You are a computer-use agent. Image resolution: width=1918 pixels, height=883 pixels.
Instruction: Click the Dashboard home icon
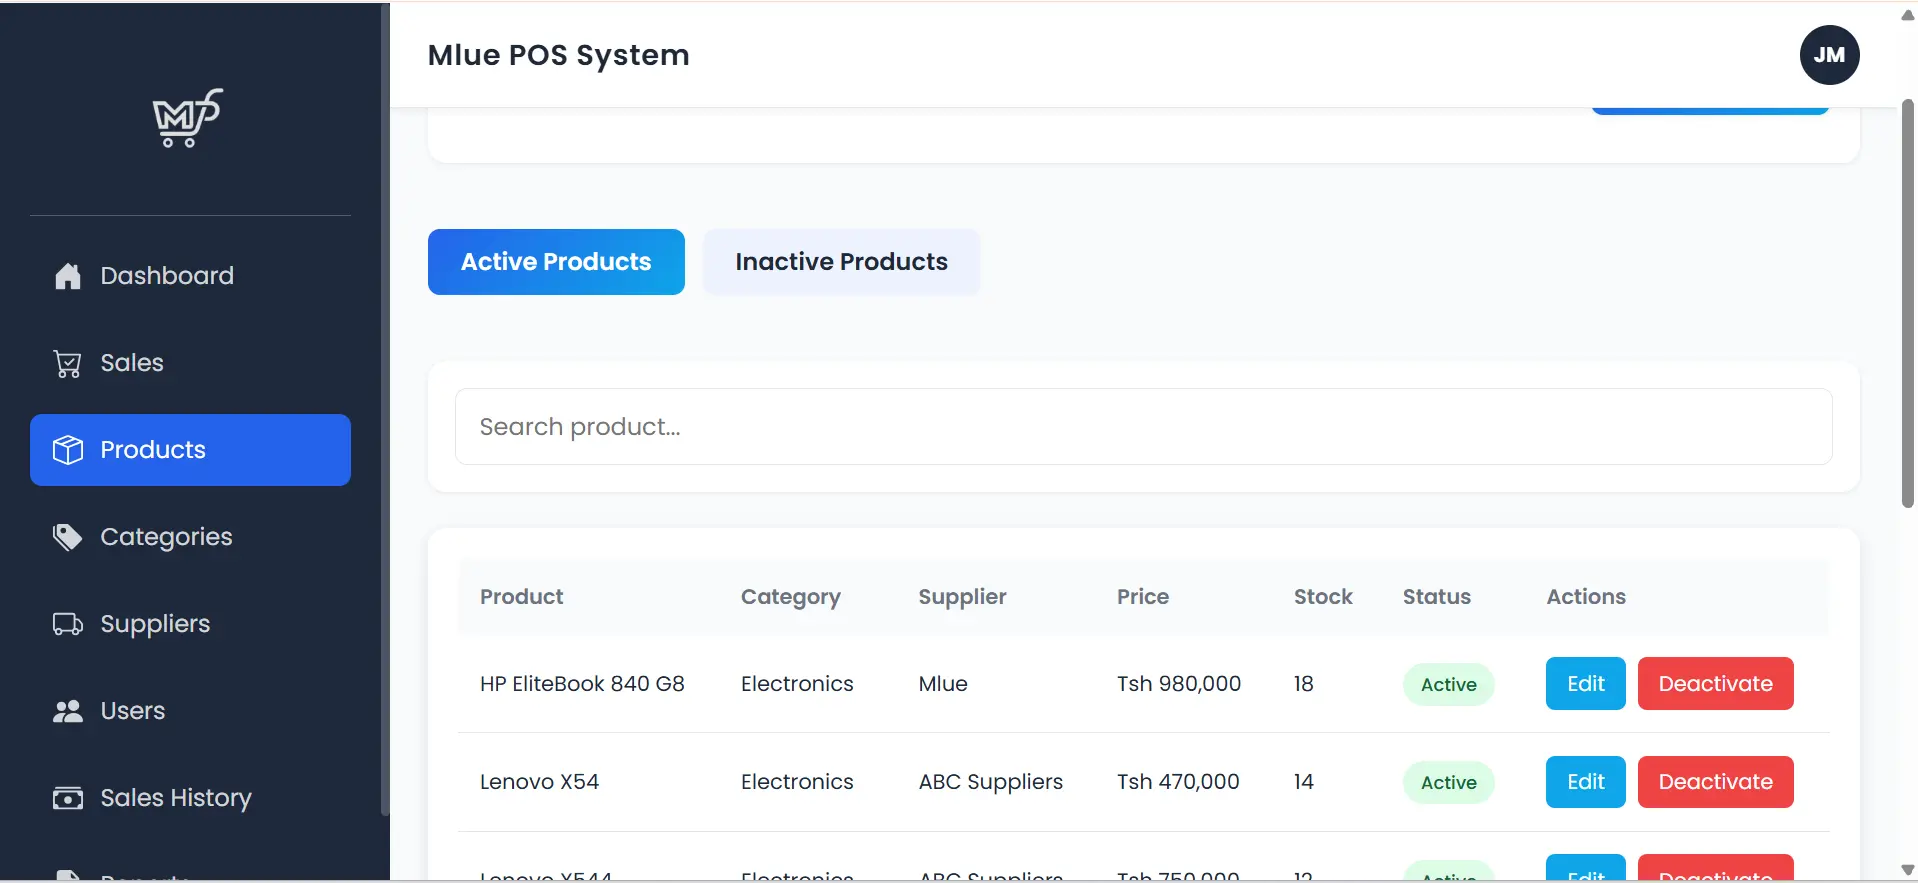67,276
